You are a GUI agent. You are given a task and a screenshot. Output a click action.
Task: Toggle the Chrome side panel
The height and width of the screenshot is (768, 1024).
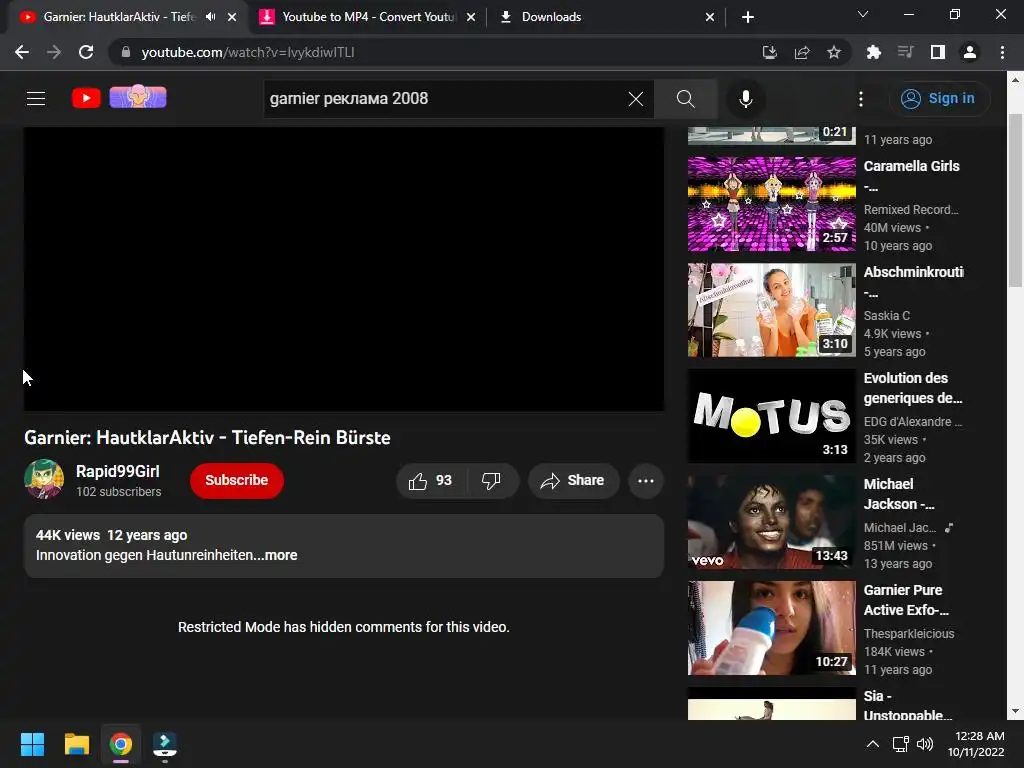click(938, 52)
